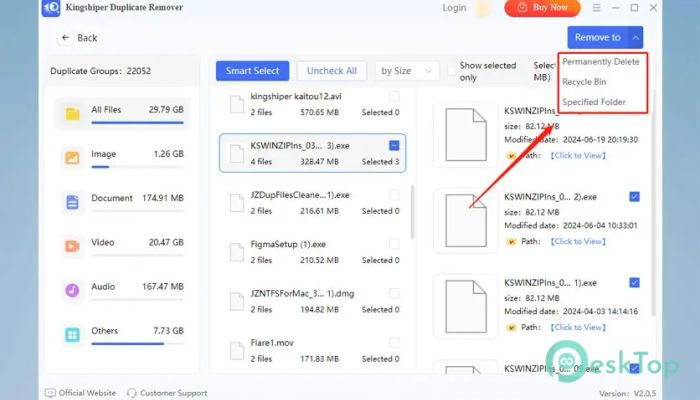Click thumbnail of KSWINZIPIns_0... 1).exe
This screenshot has width=700, height=400.
click(x=466, y=307)
